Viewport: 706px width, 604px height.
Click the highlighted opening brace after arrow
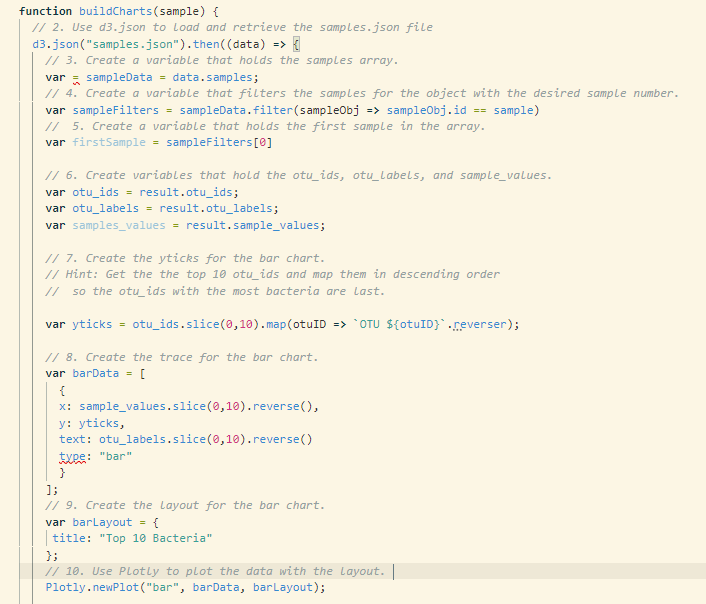tap(296, 44)
